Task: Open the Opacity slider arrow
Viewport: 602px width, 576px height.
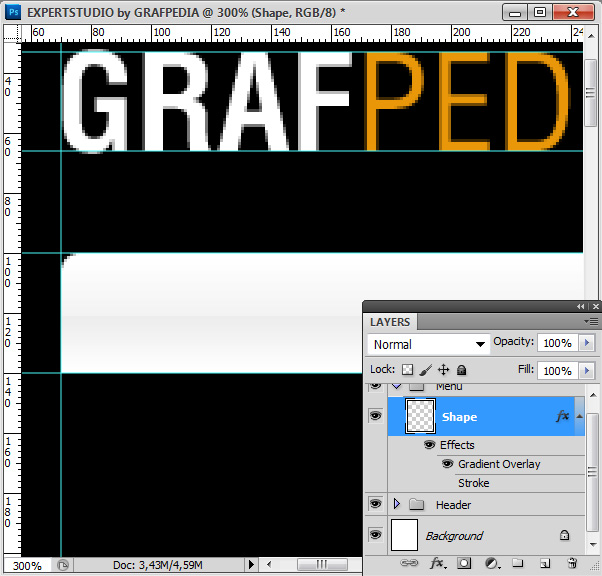Action: click(x=587, y=343)
